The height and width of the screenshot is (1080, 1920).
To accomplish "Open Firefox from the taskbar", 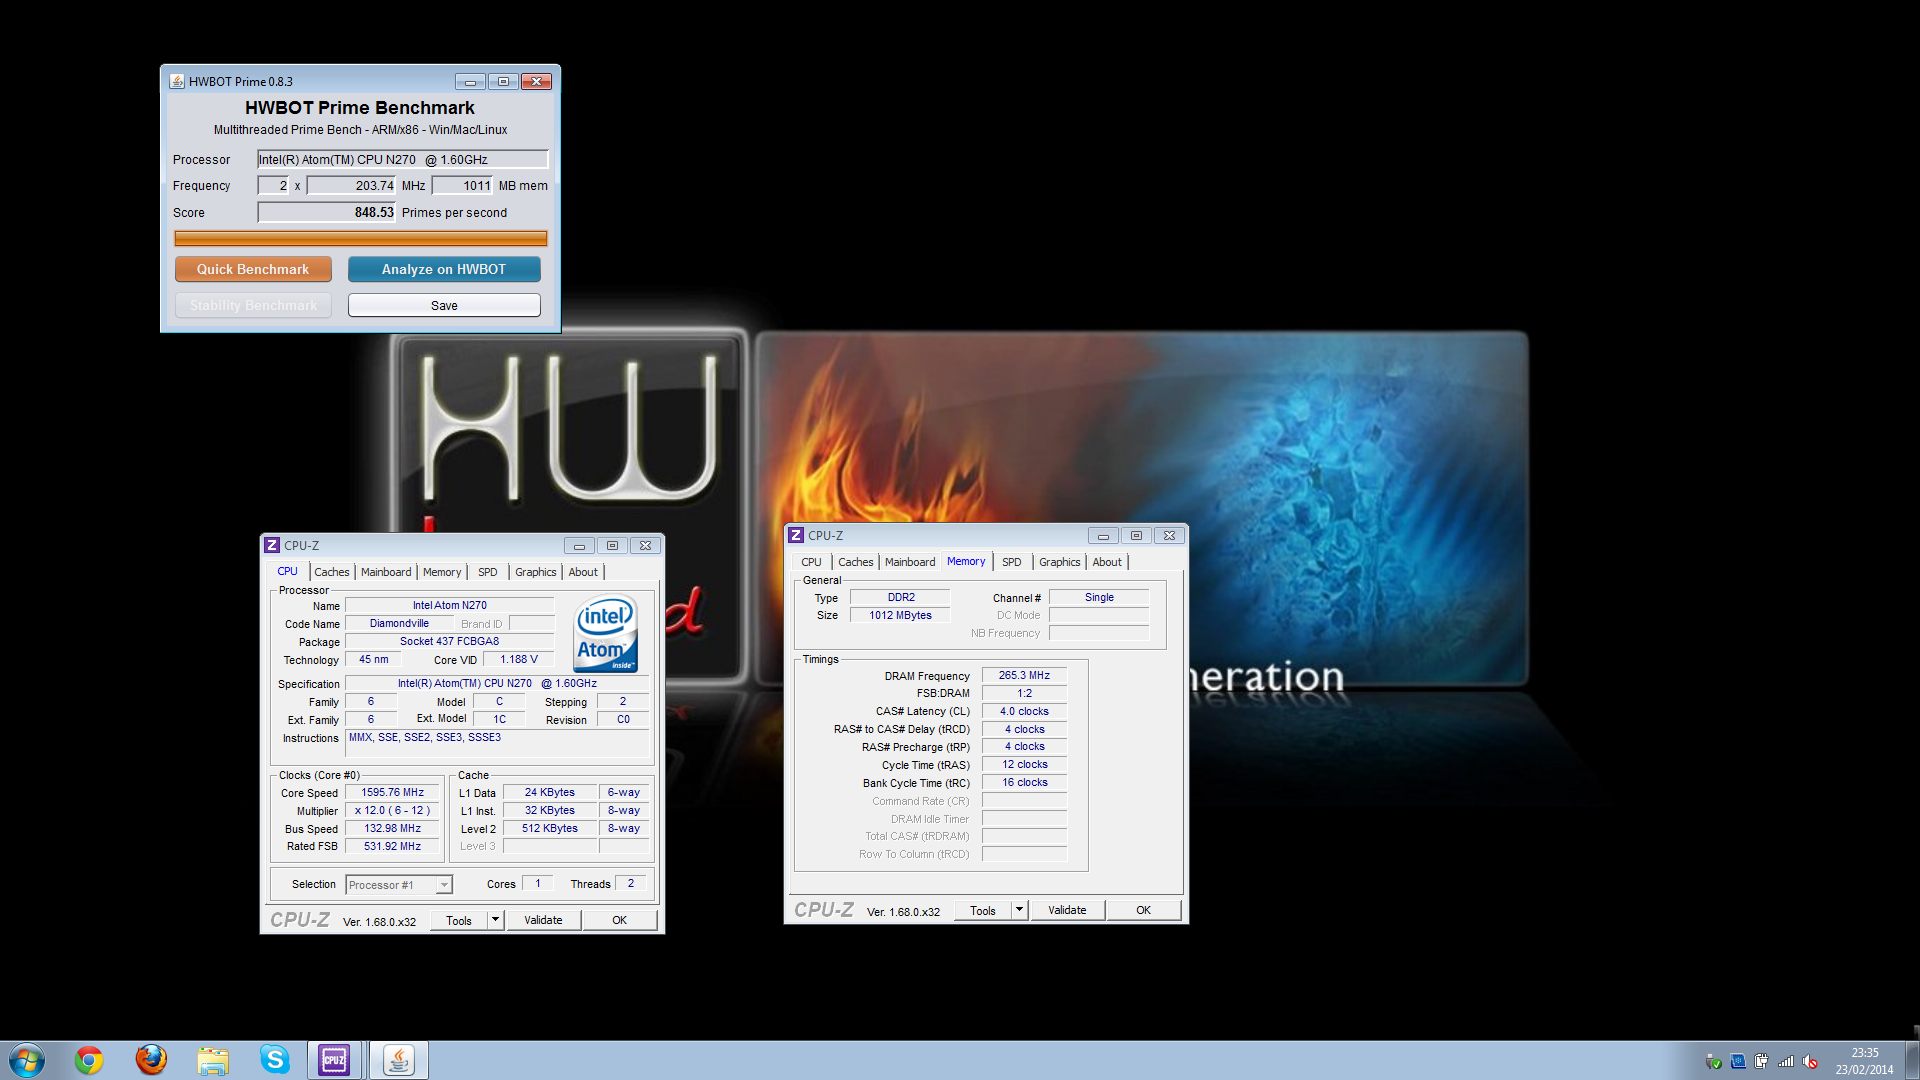I will coord(151,1060).
